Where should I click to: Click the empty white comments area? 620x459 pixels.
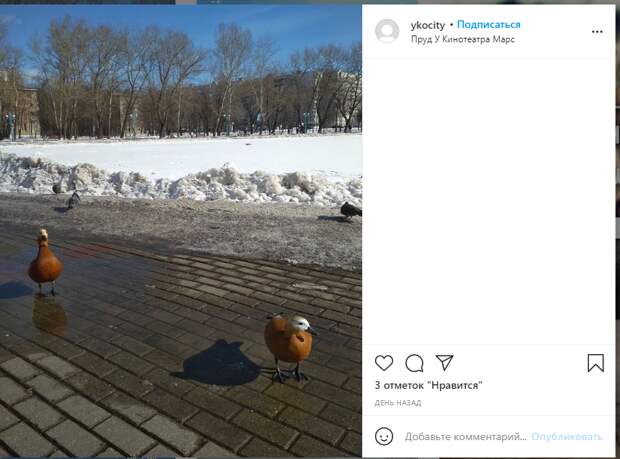click(x=489, y=202)
